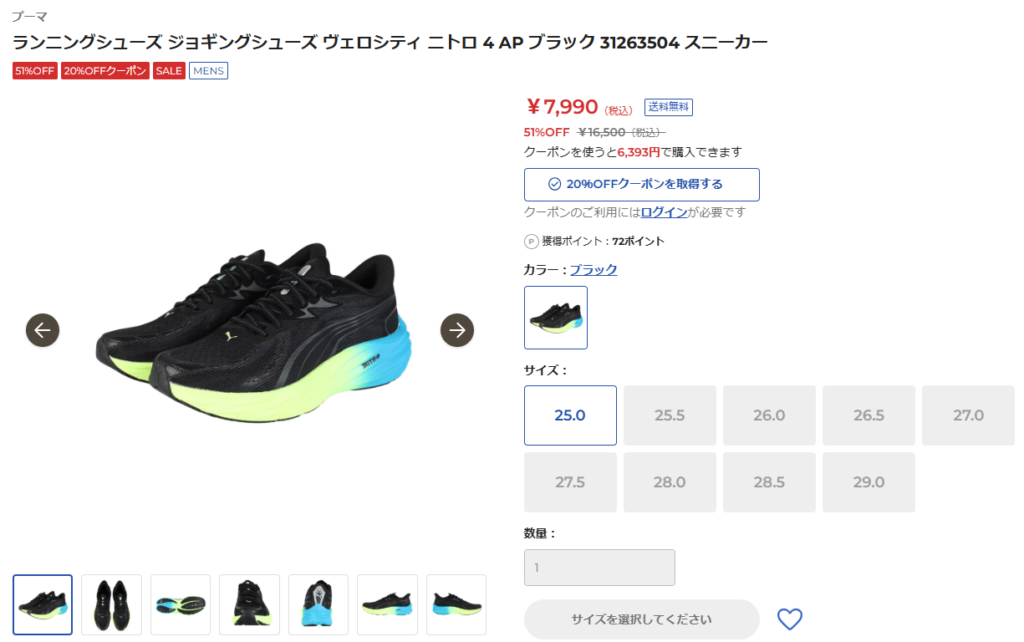Click the MENS category tag
This screenshot has height=642, width=1024.
coord(208,71)
